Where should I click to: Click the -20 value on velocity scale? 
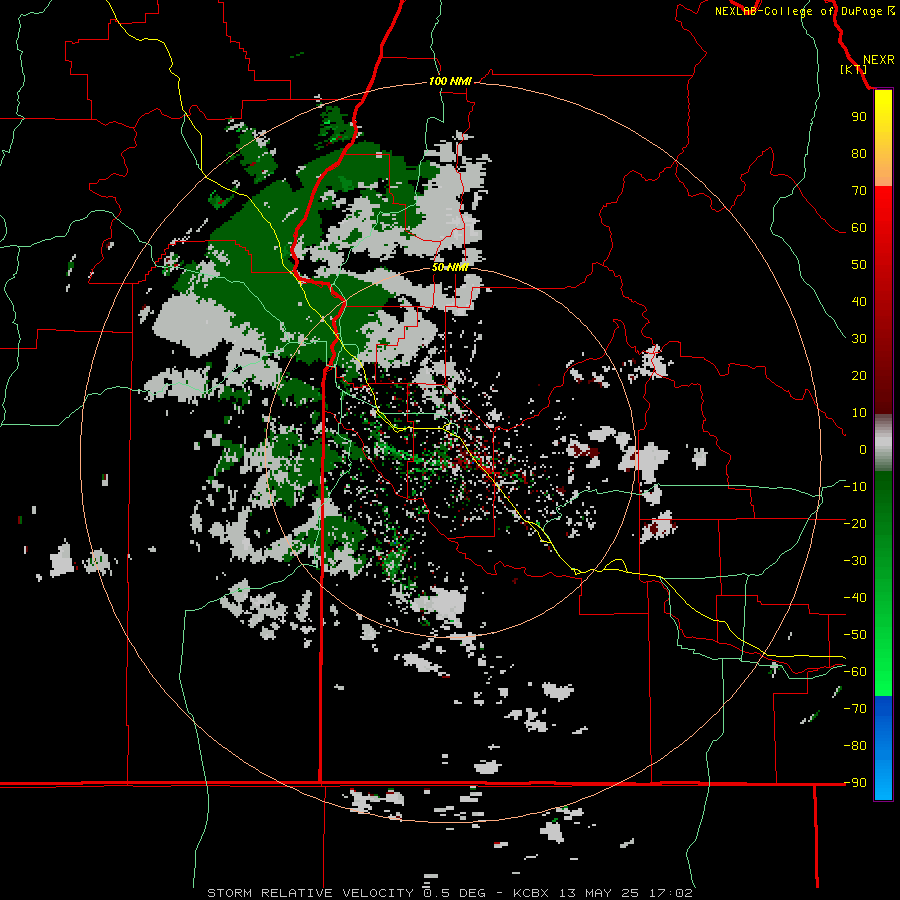point(855,523)
